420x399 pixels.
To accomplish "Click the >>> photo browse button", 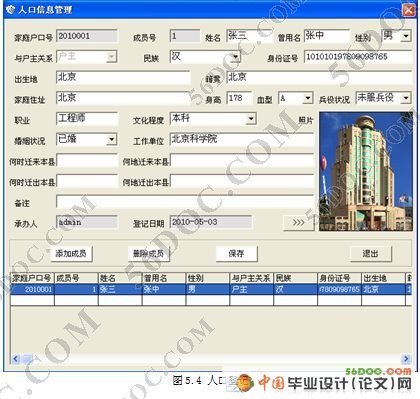I will click(298, 222).
